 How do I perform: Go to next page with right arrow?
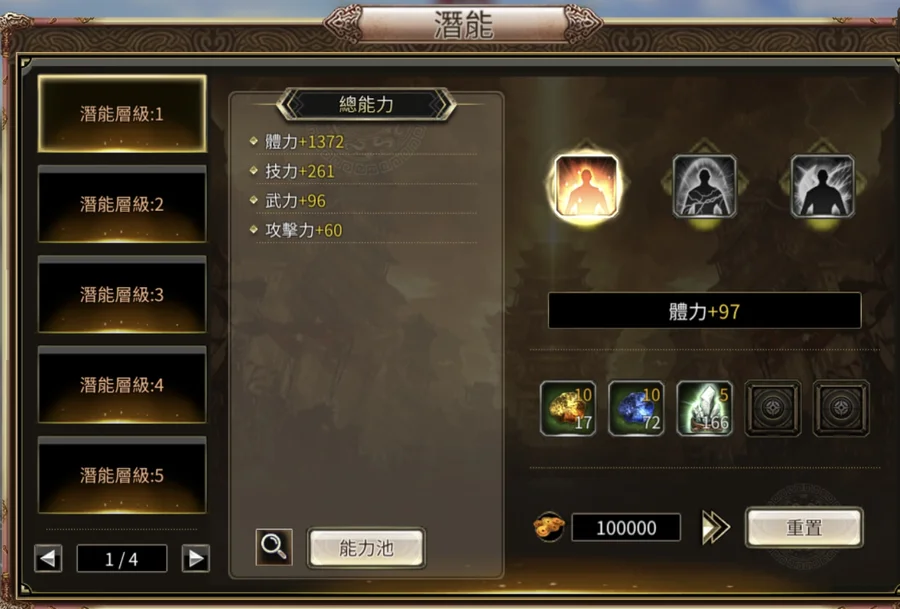click(196, 558)
